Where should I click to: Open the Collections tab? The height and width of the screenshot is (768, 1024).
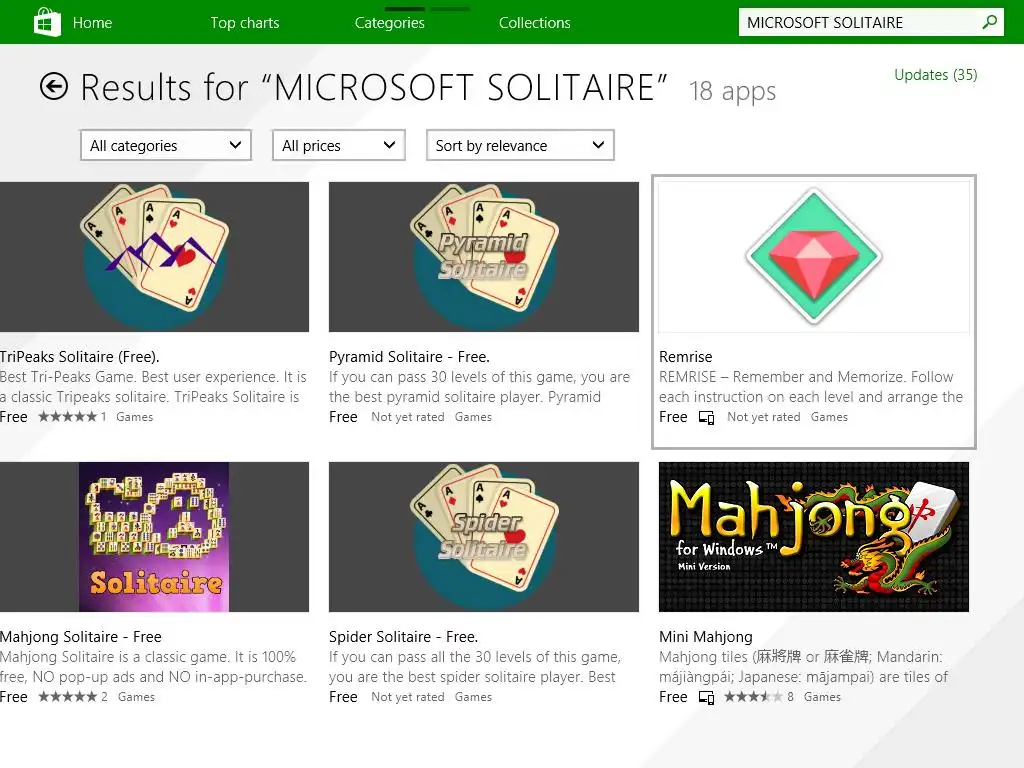535,23
